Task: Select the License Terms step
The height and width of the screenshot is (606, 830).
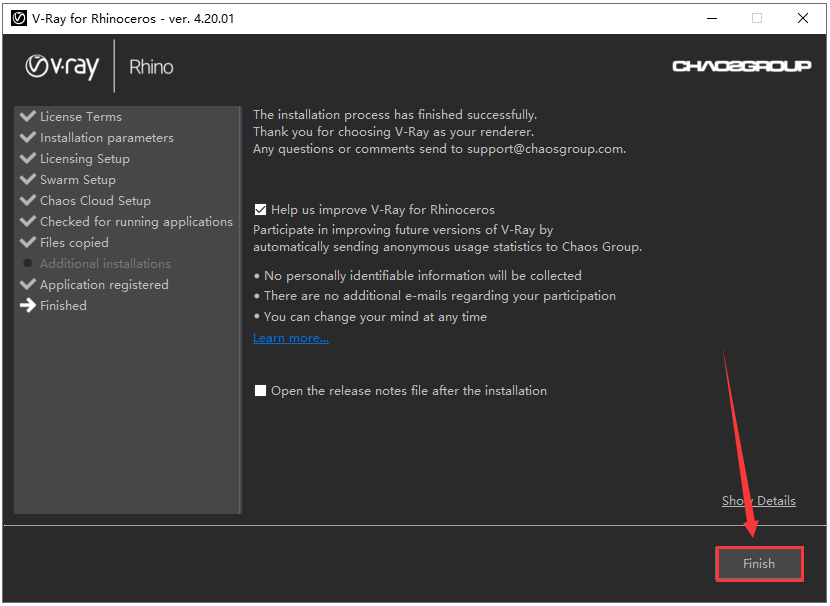Action: pyautogui.click(x=80, y=116)
